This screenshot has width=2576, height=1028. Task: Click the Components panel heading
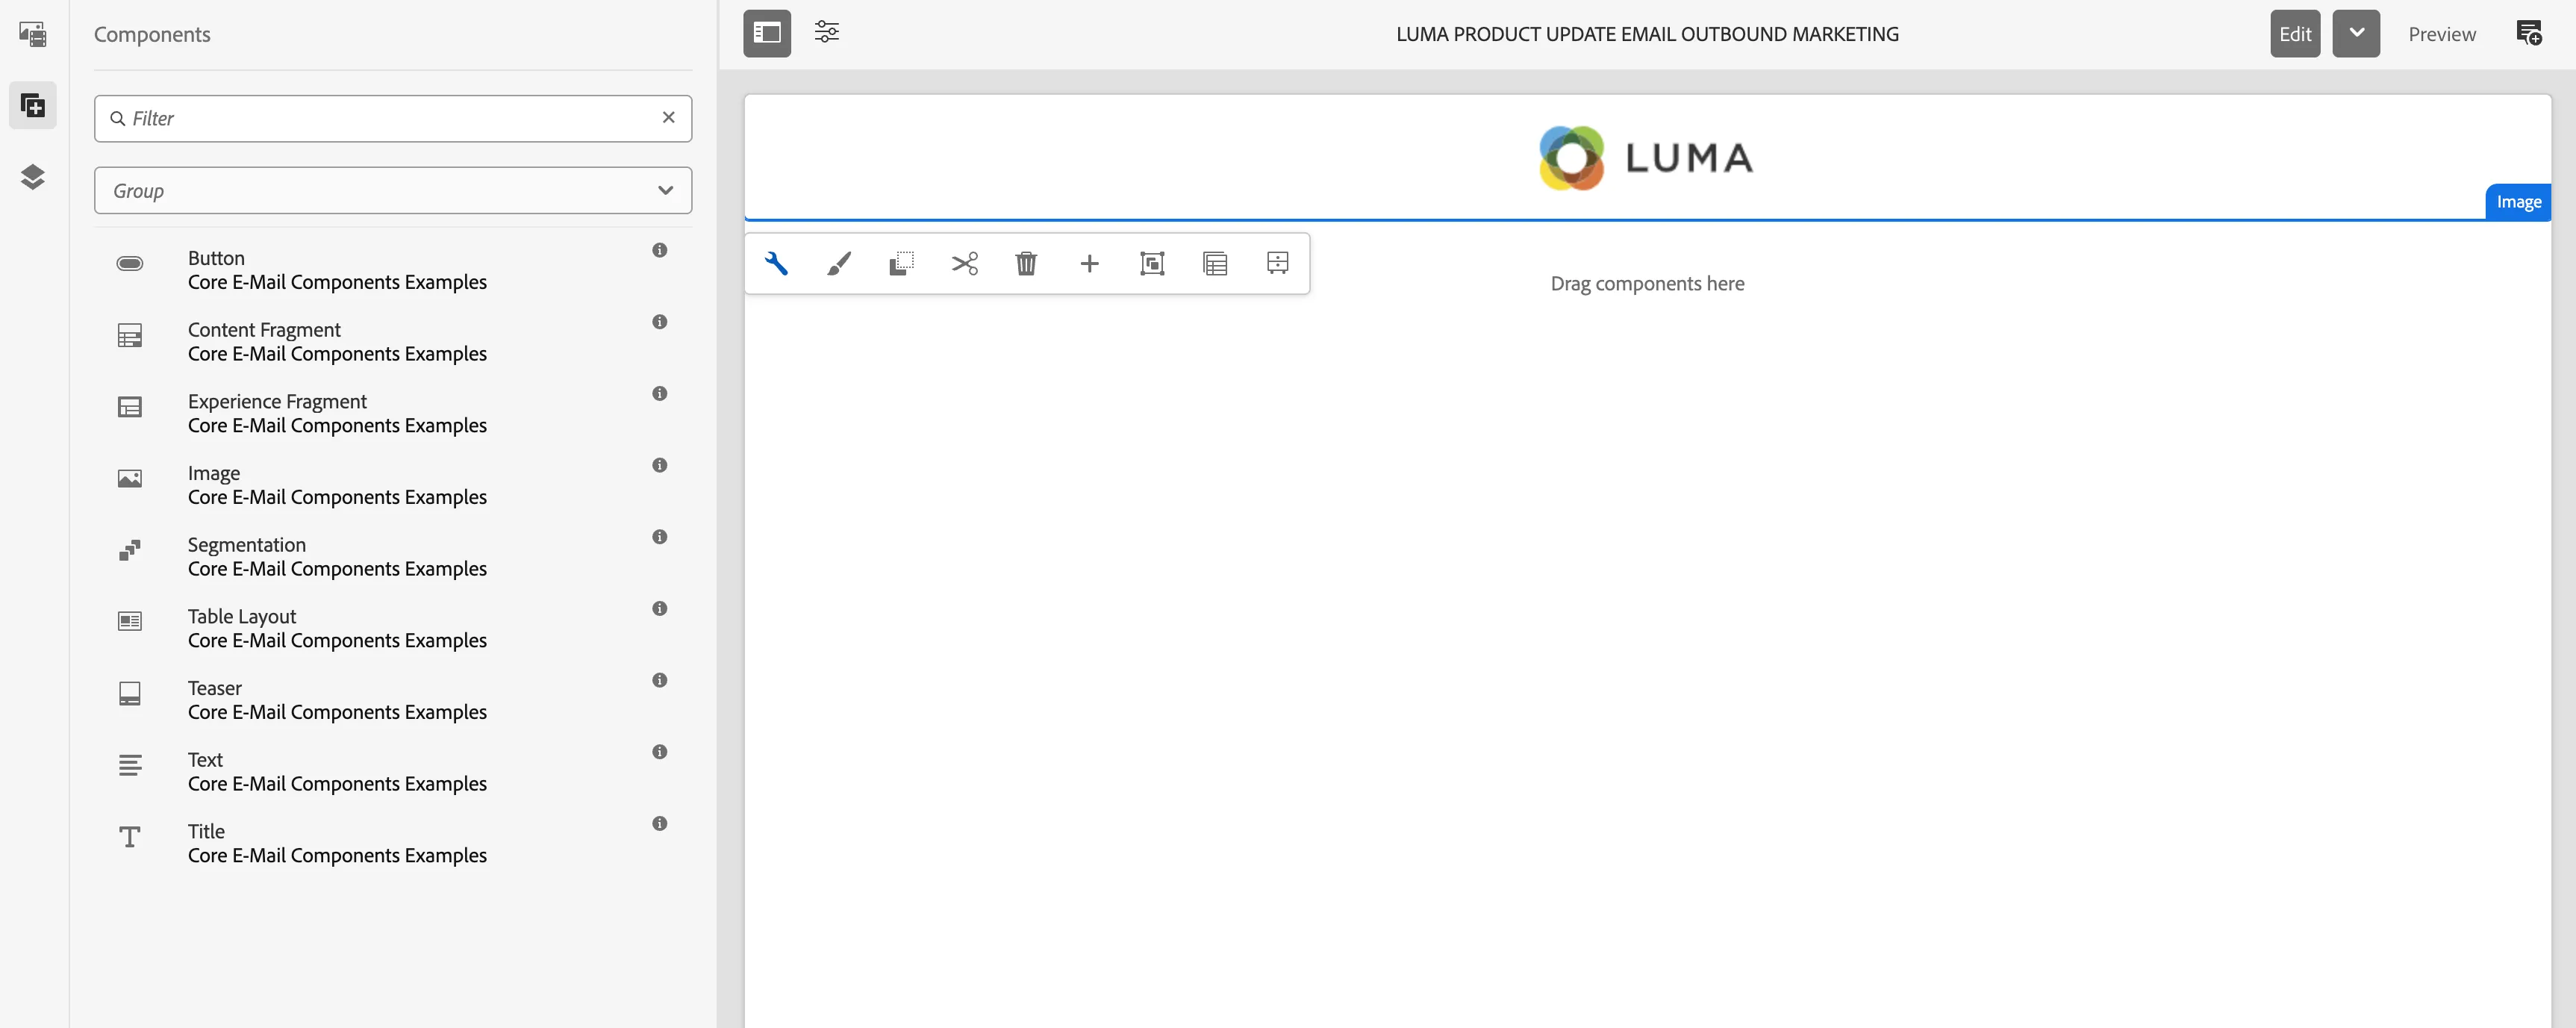coord(152,34)
